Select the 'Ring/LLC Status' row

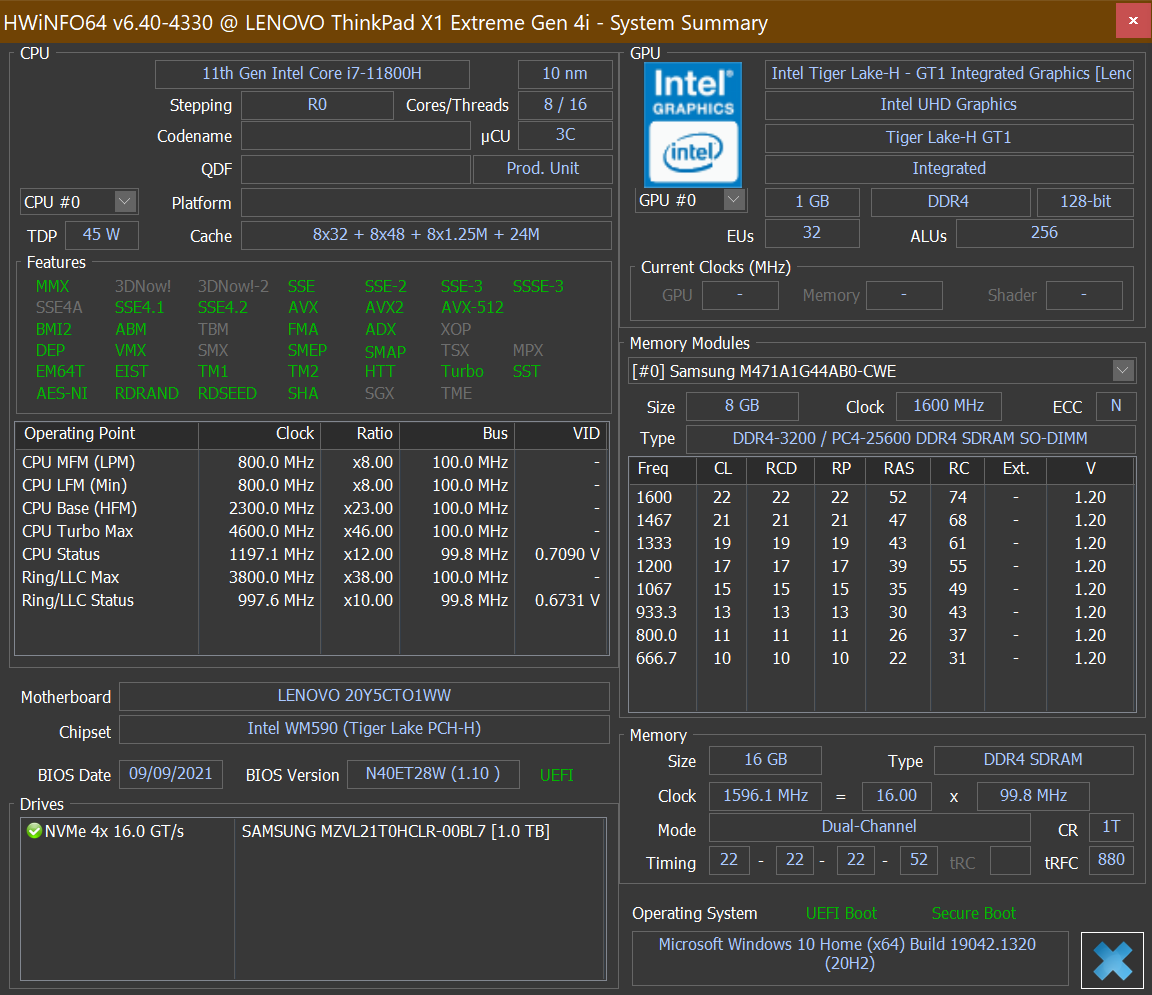click(312, 600)
